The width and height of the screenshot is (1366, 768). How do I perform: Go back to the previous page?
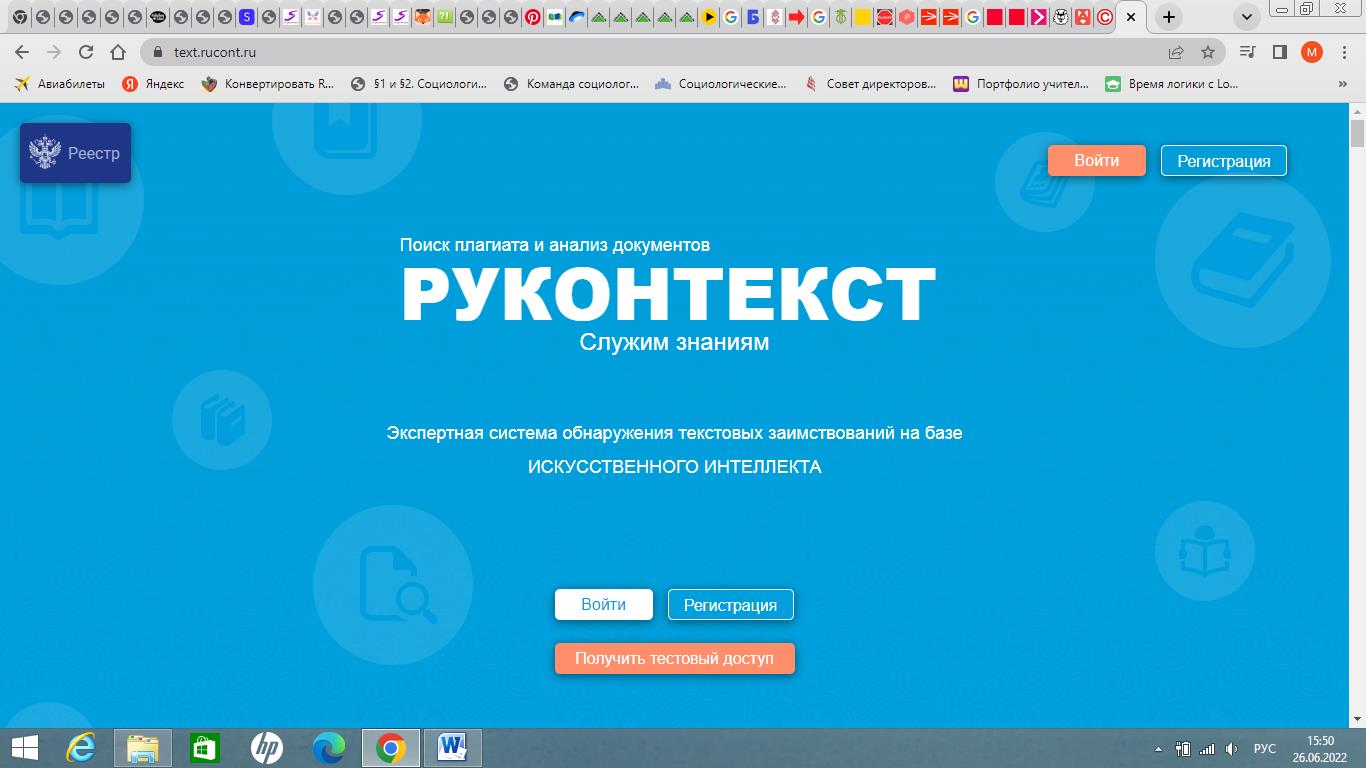click(x=22, y=52)
